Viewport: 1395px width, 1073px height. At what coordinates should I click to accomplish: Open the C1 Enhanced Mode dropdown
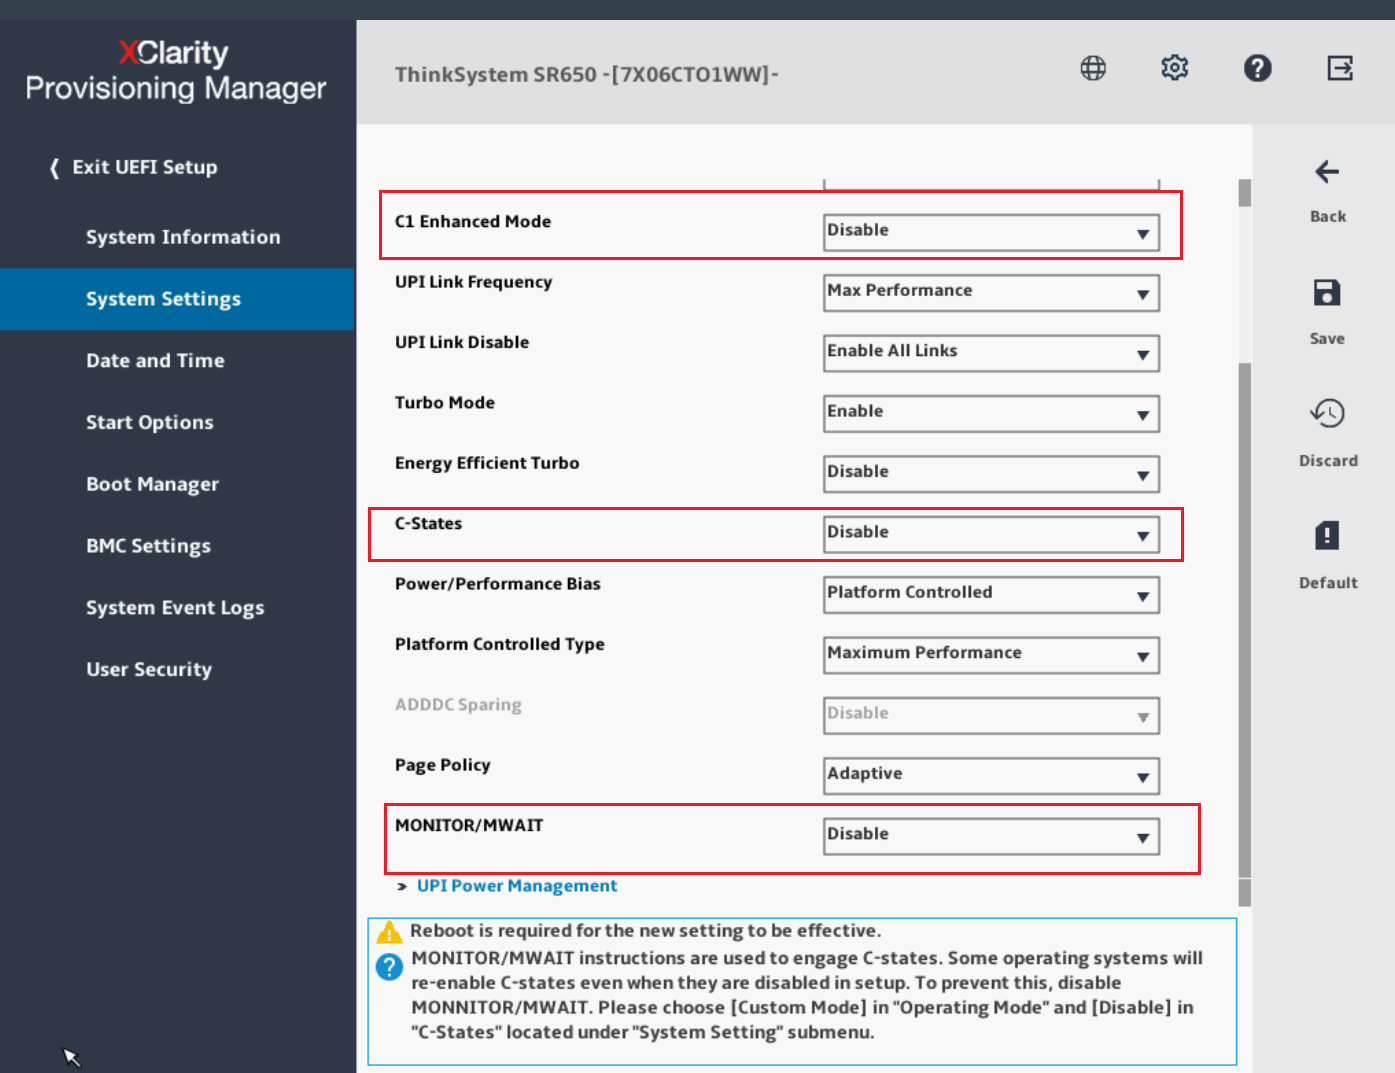pyautogui.click(x=991, y=232)
